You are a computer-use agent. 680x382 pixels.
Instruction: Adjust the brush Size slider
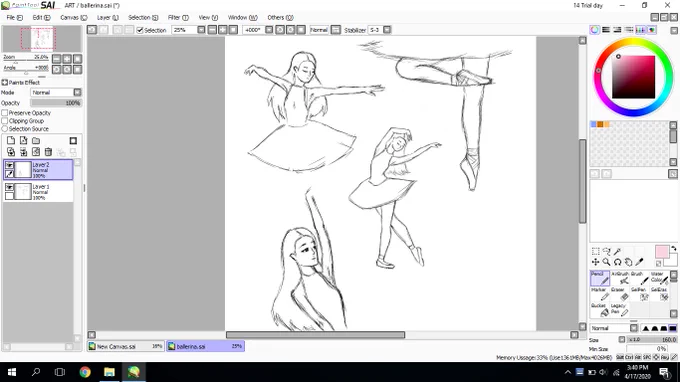click(x=652, y=340)
